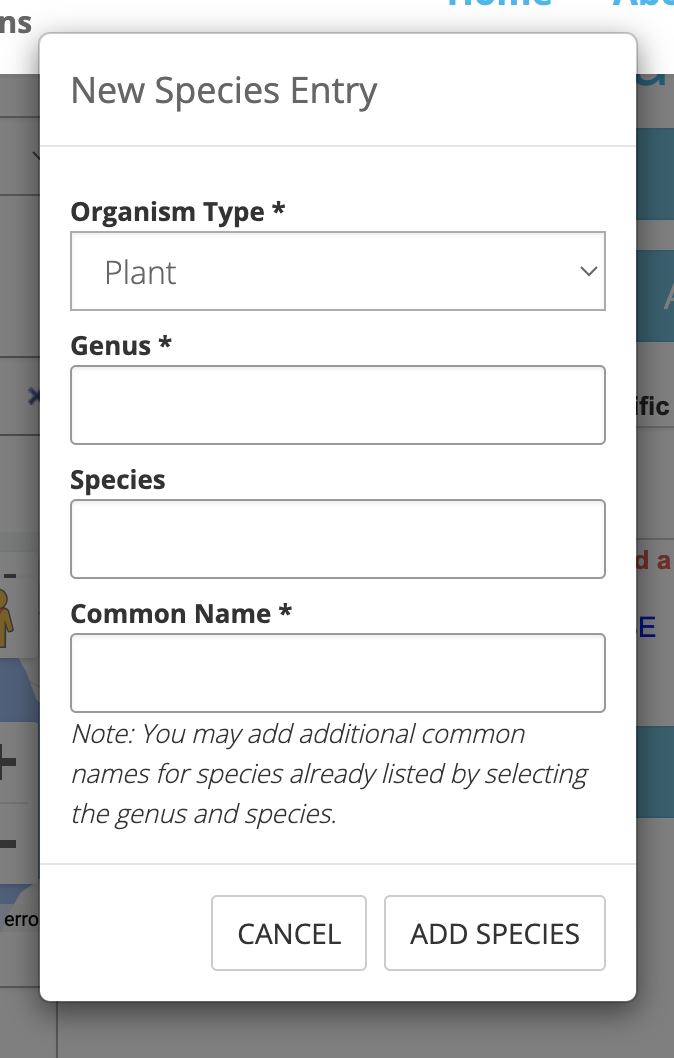Open the Organism Type dropdown
Image resolution: width=674 pixels, height=1058 pixels.
point(337,272)
